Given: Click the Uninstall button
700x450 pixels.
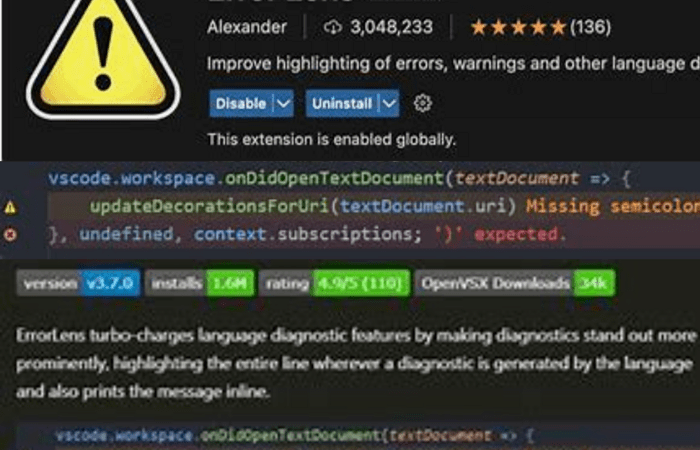Looking at the screenshot, I should click(x=342, y=104).
